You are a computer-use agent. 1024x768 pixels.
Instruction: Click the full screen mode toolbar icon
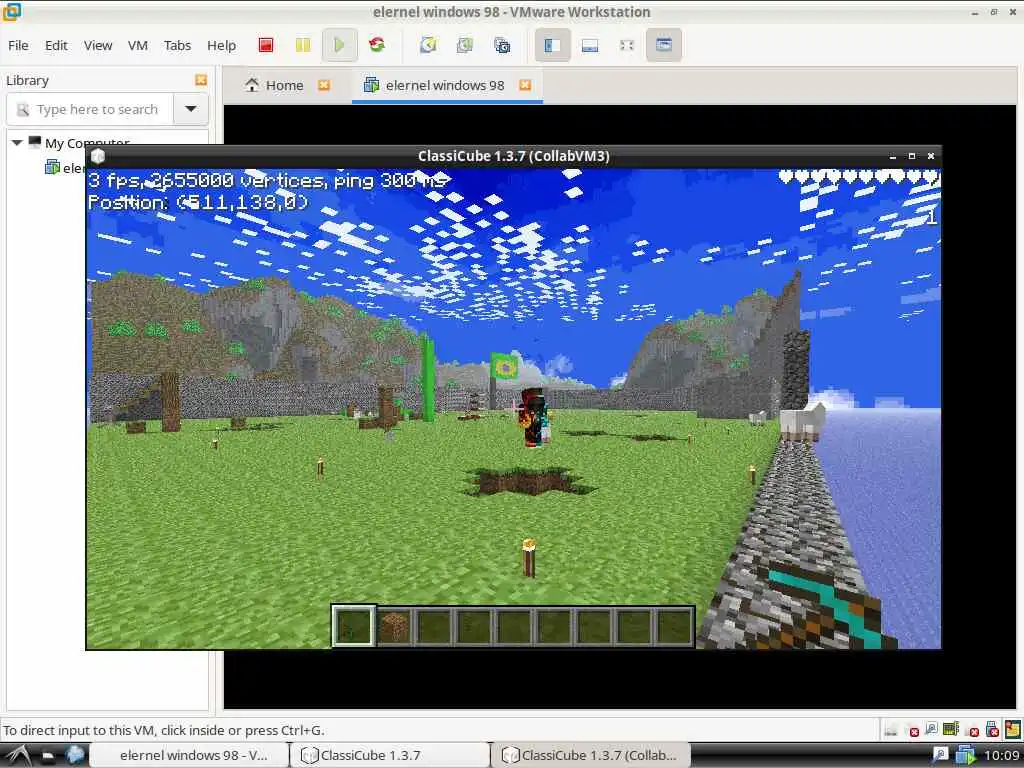627,45
